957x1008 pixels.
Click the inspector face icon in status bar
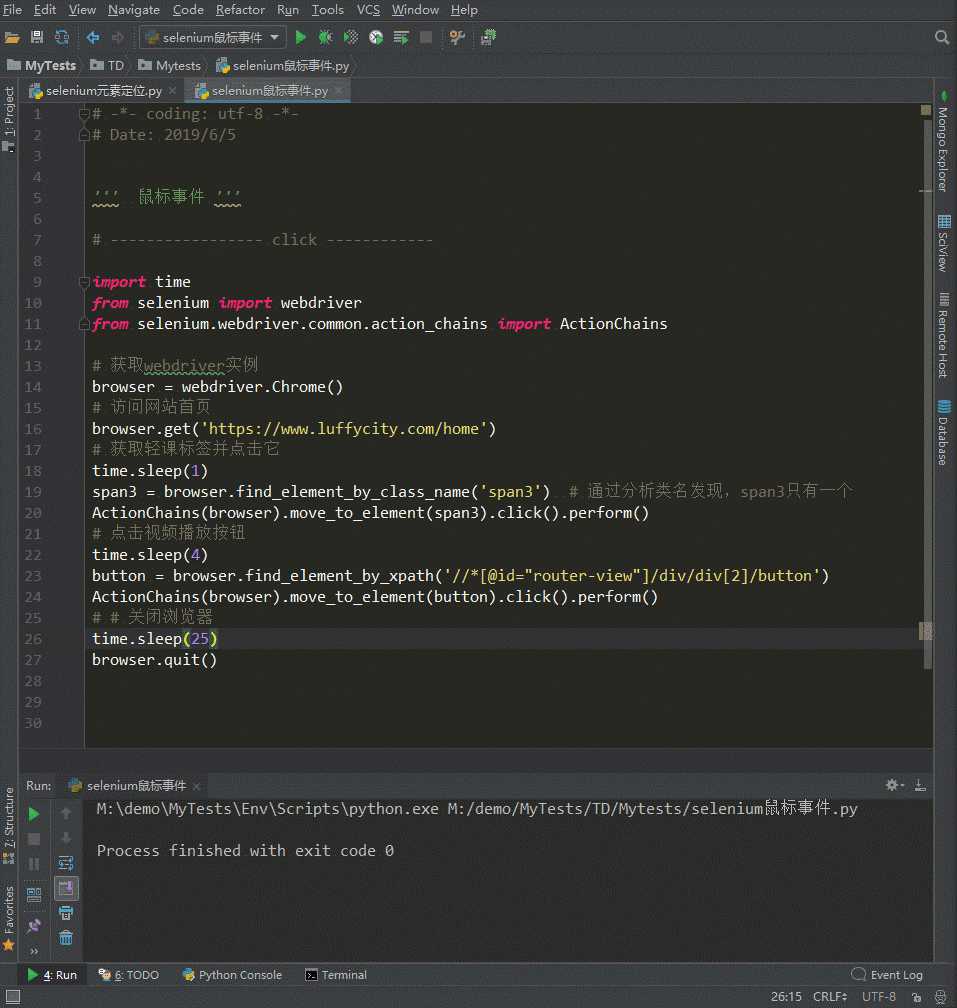(x=940, y=996)
